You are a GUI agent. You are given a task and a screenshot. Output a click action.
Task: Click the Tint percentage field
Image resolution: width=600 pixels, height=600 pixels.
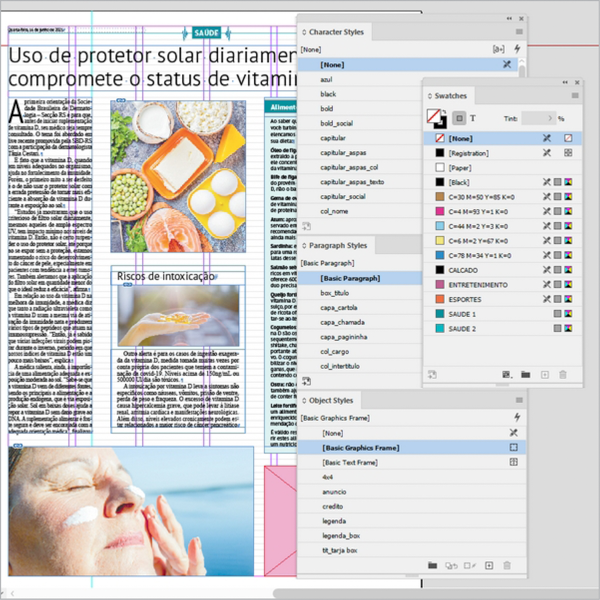[x=538, y=118]
